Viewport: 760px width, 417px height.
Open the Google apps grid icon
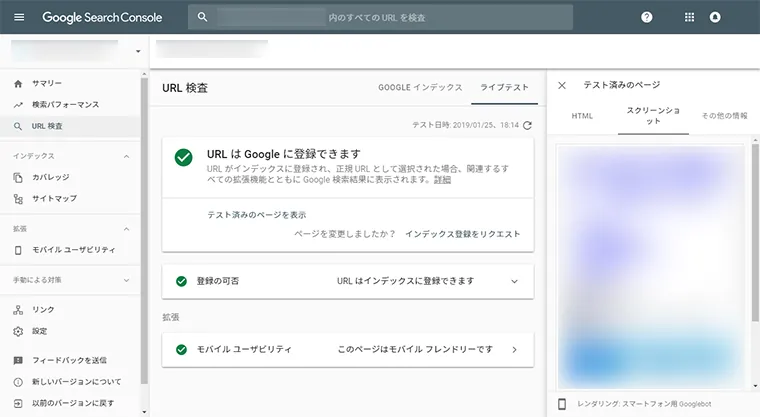click(689, 17)
